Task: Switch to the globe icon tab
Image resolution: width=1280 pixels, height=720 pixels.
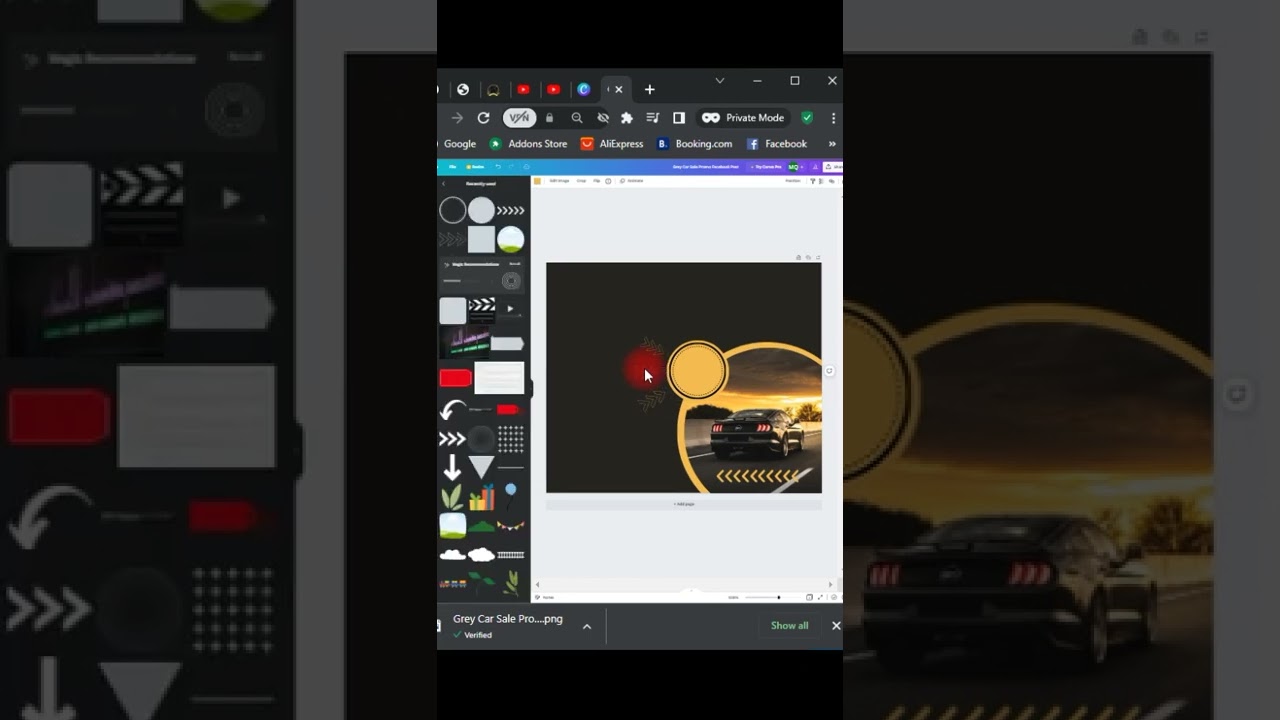Action: 463,90
